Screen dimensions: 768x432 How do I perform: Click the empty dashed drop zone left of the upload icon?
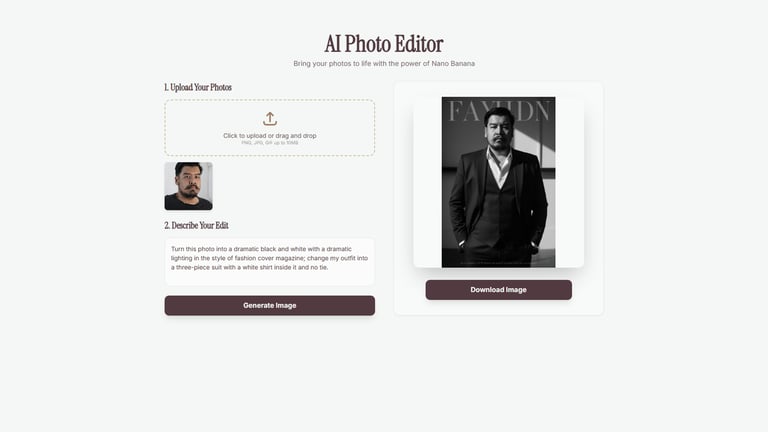pyautogui.click(x=213, y=128)
